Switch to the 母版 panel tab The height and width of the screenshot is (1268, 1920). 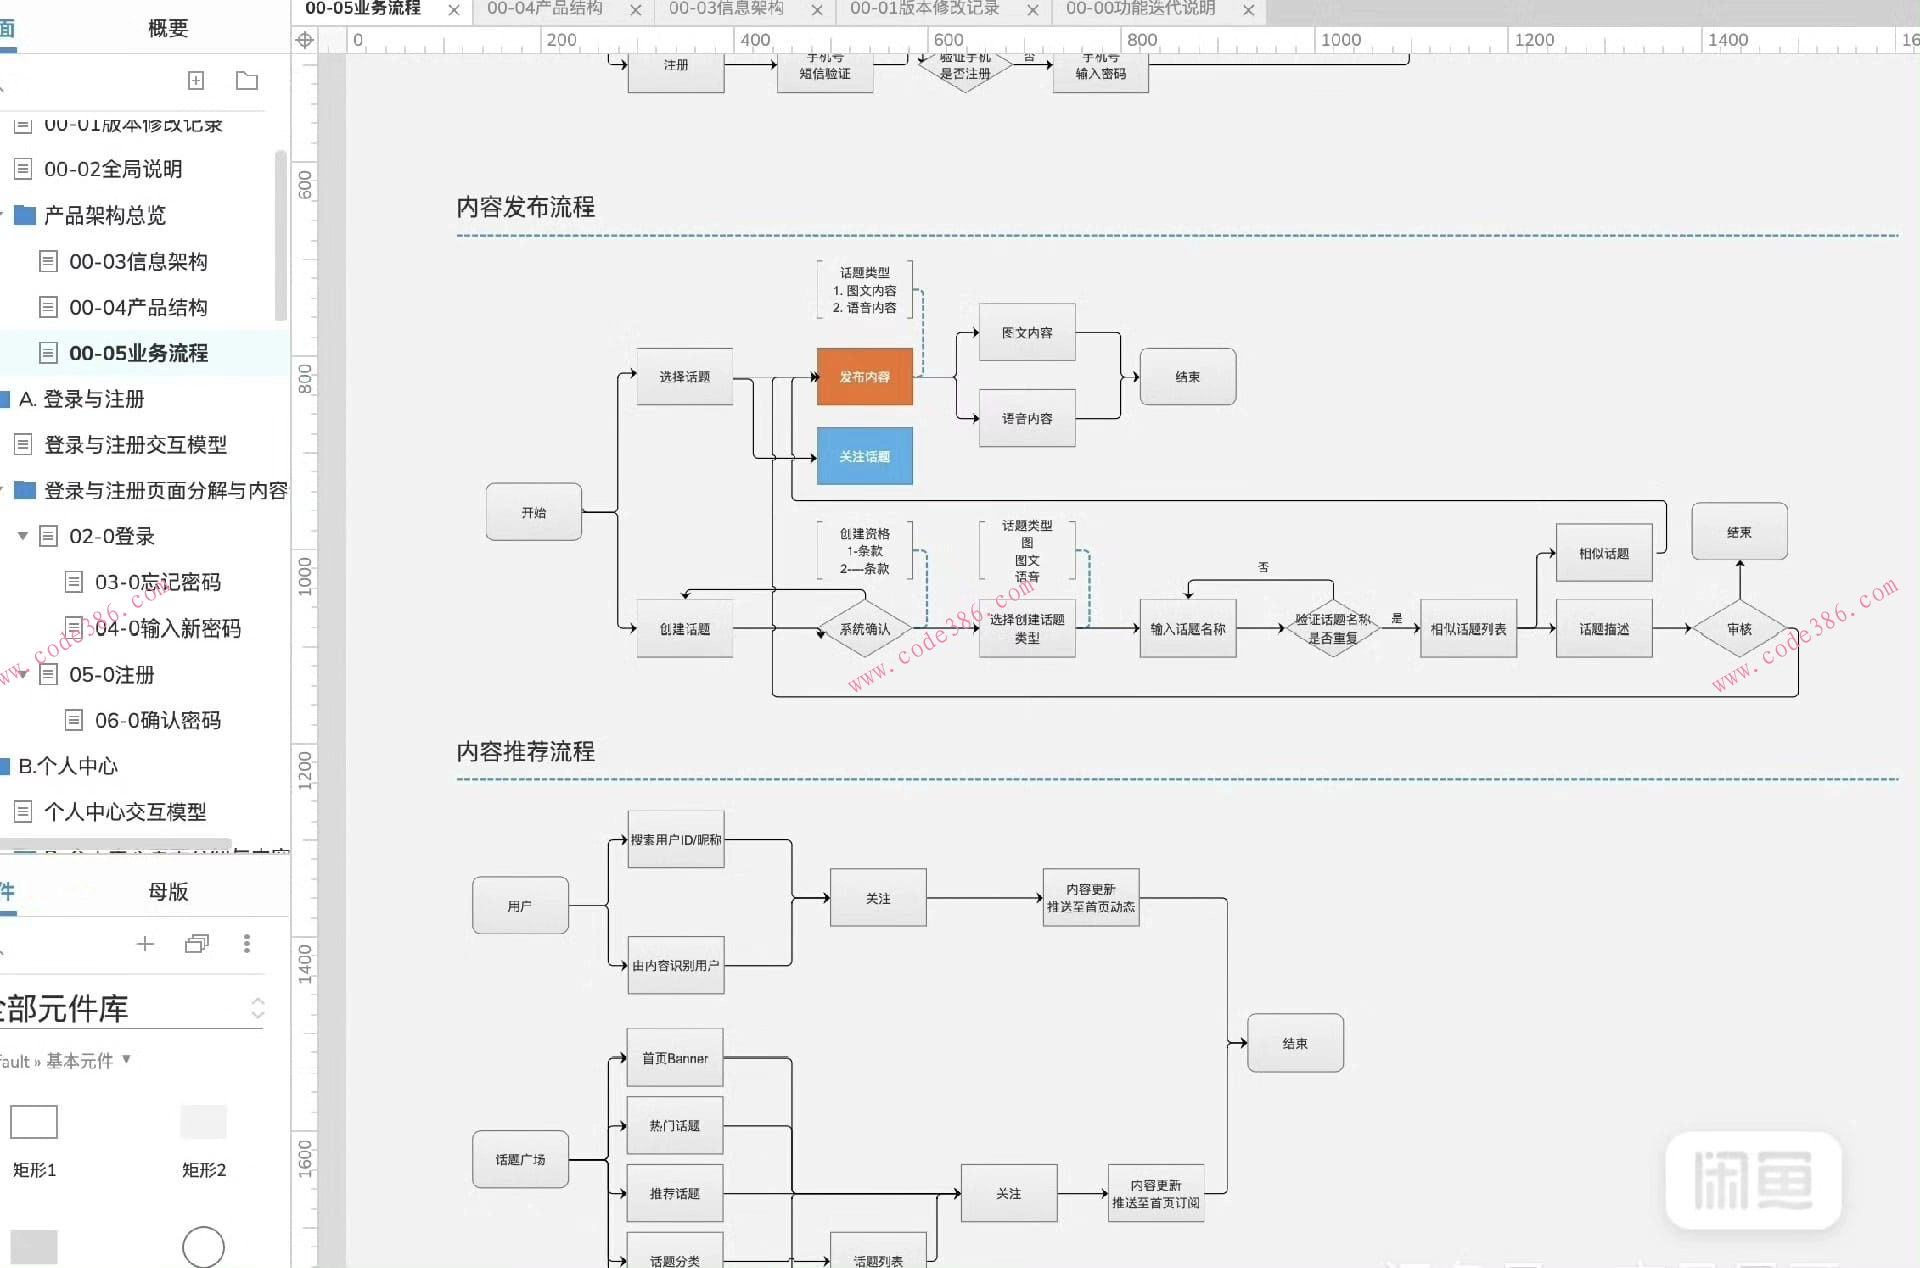[168, 891]
